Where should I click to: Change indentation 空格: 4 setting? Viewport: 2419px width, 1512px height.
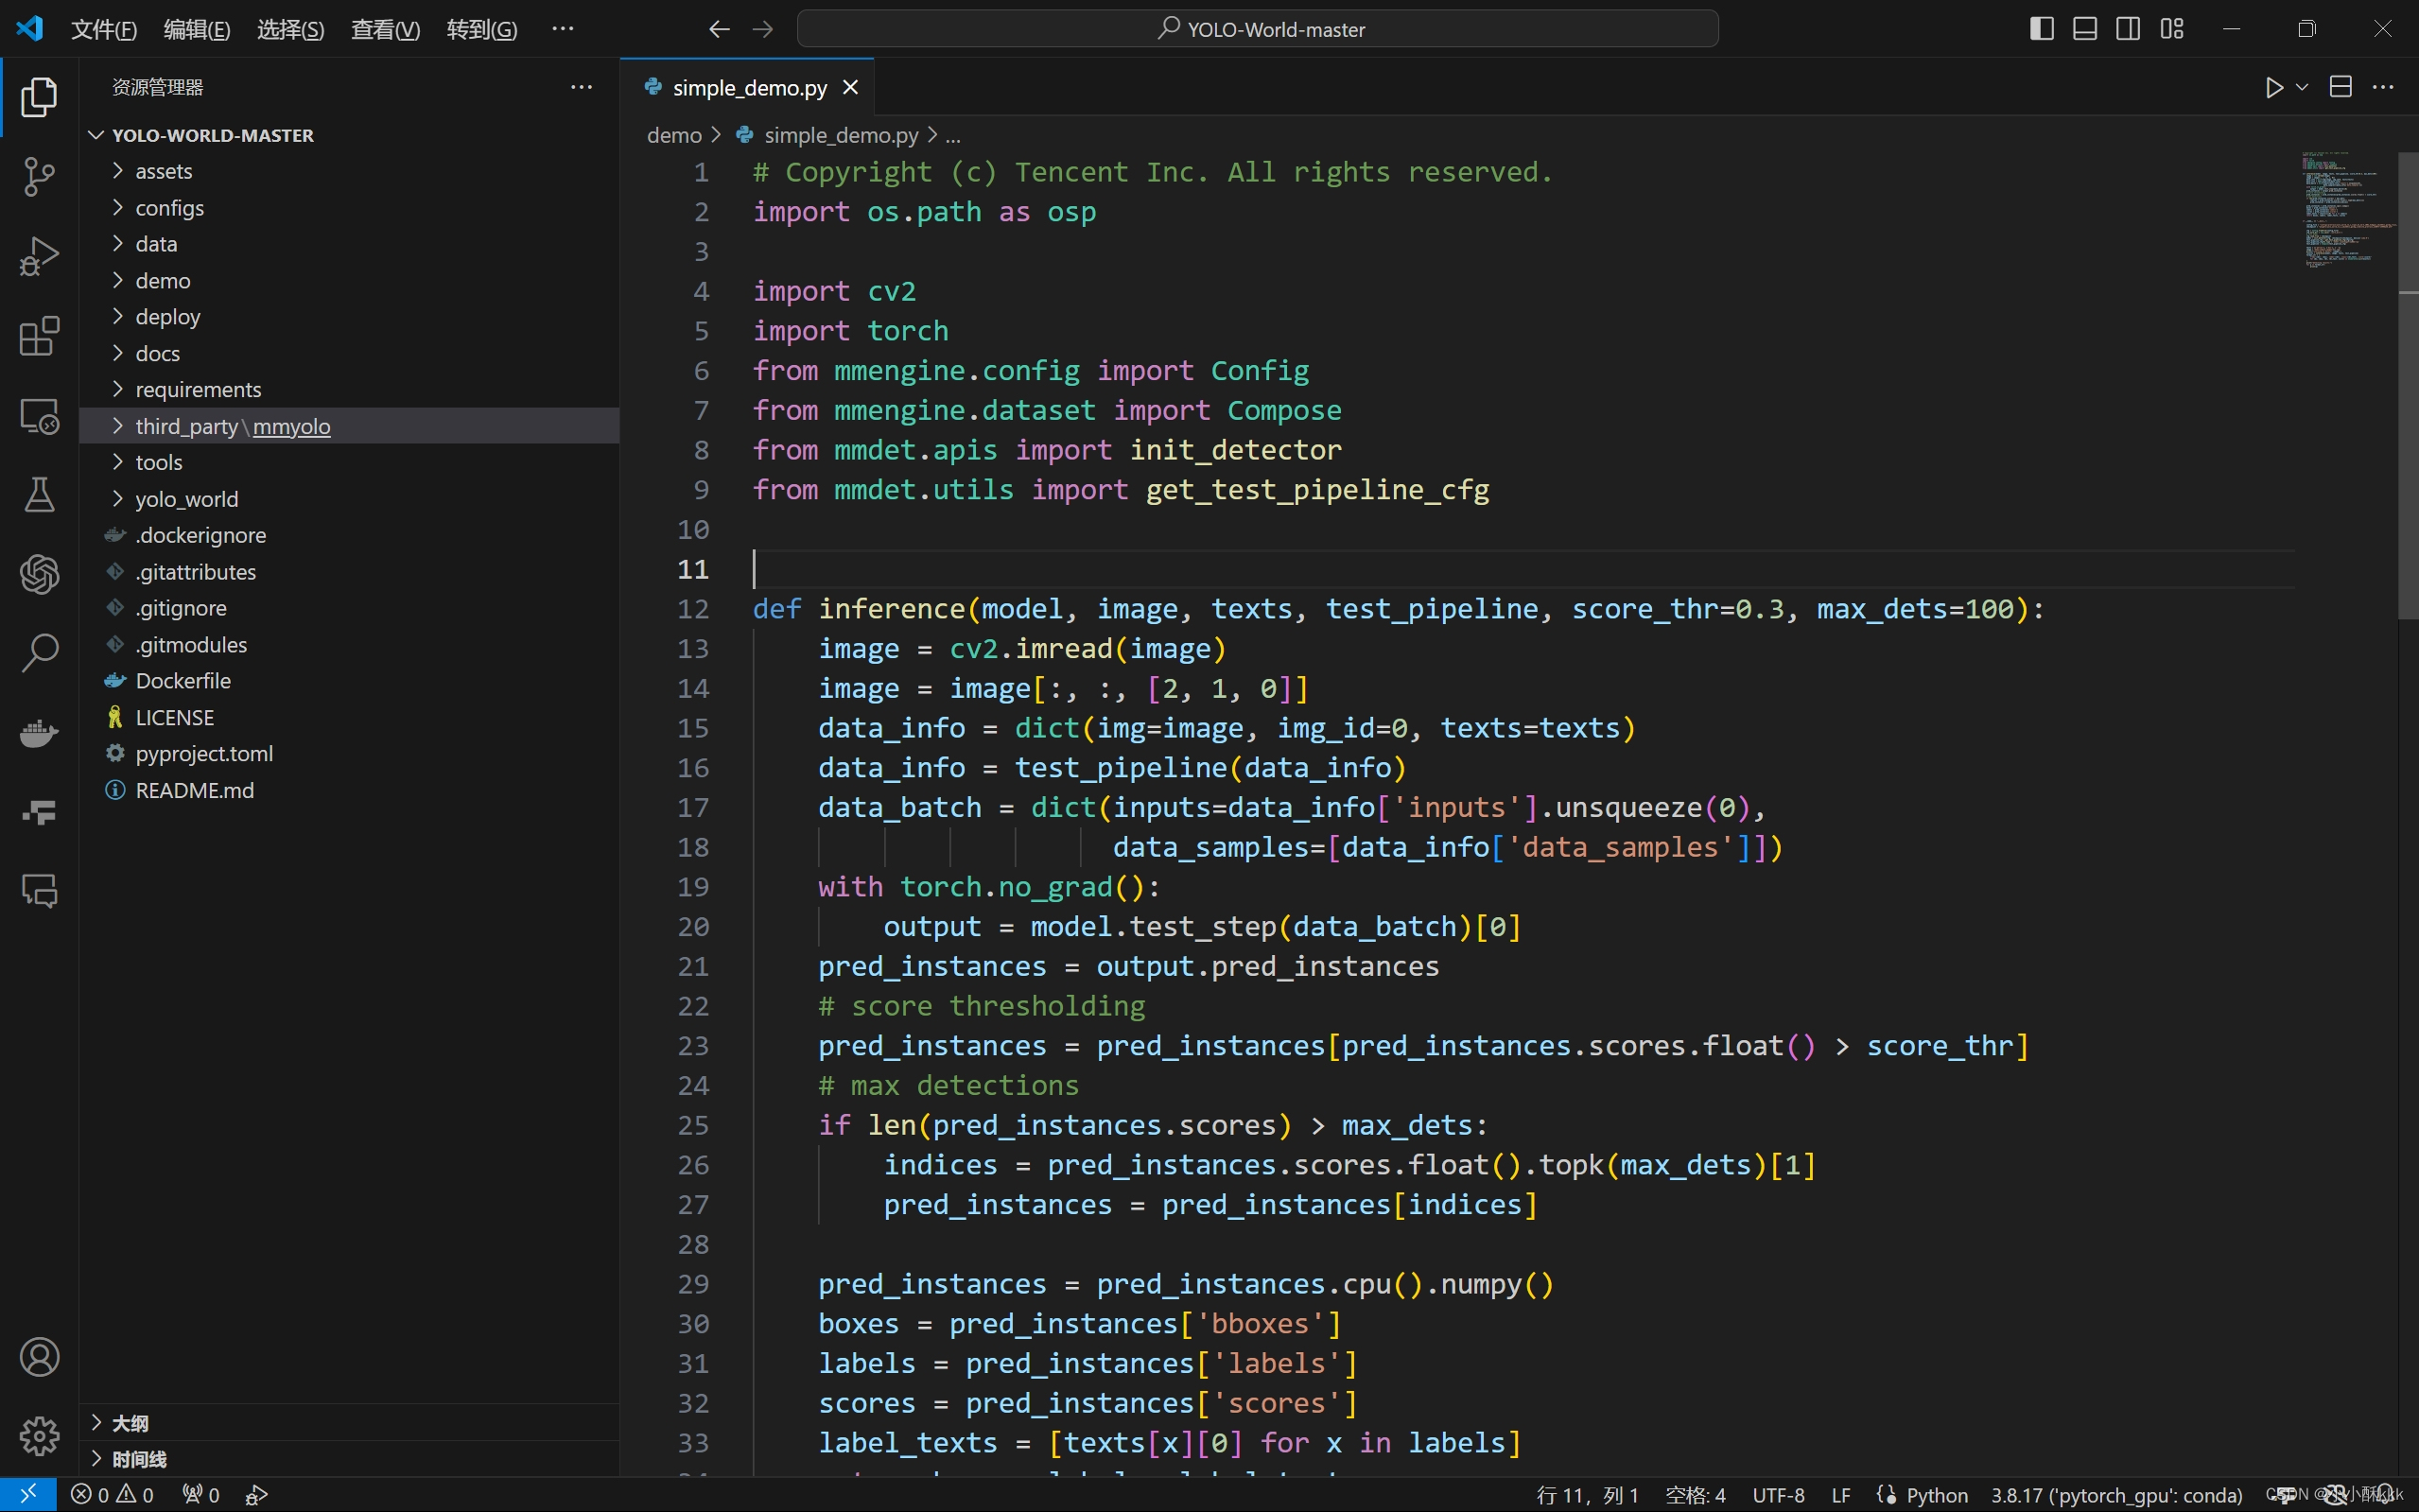pos(1695,1495)
